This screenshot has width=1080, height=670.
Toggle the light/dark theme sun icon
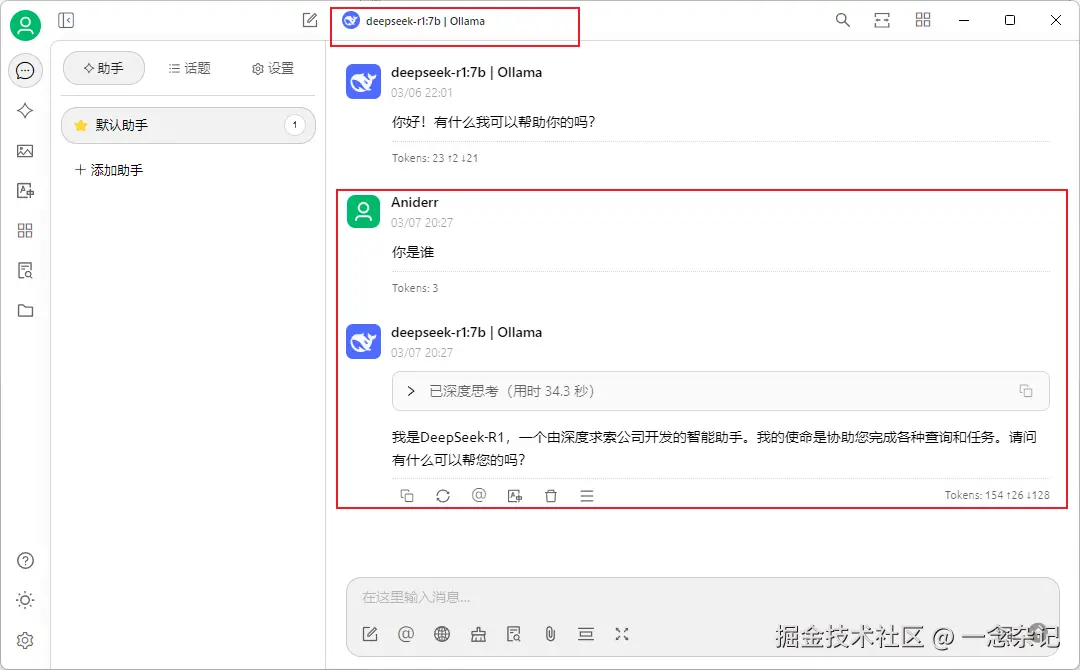tap(25, 600)
